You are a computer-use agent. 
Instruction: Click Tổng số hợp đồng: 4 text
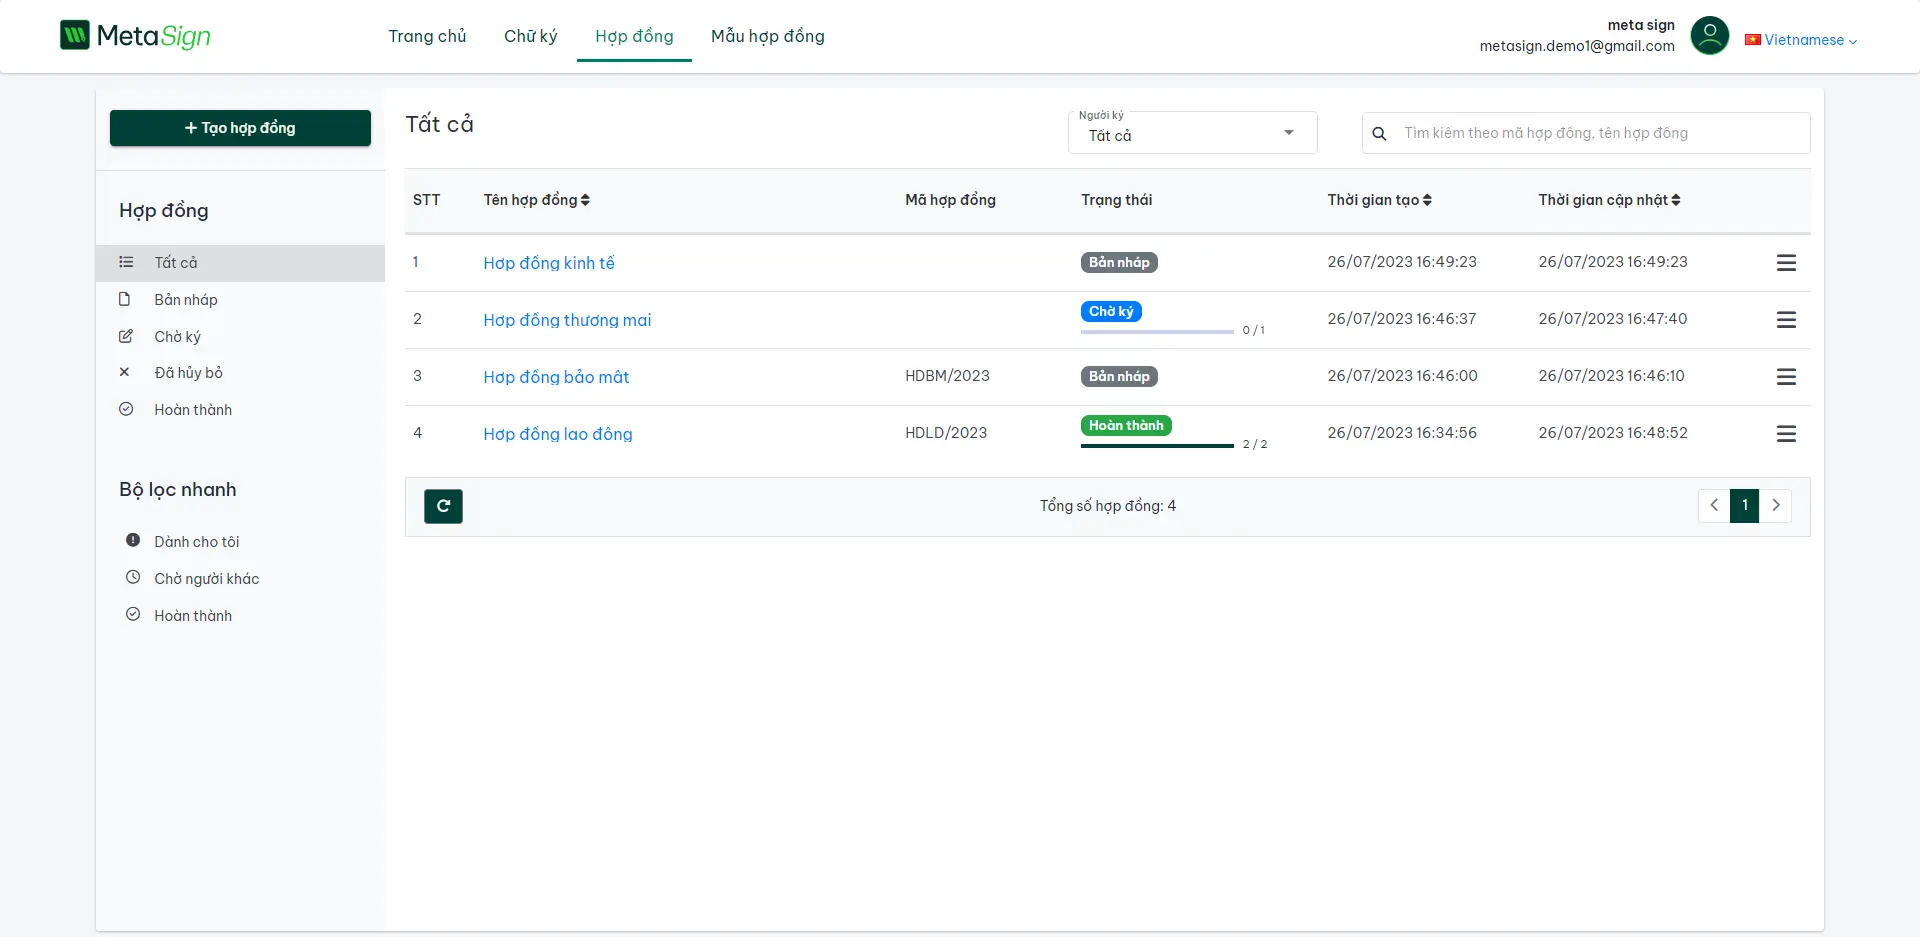tap(1108, 506)
